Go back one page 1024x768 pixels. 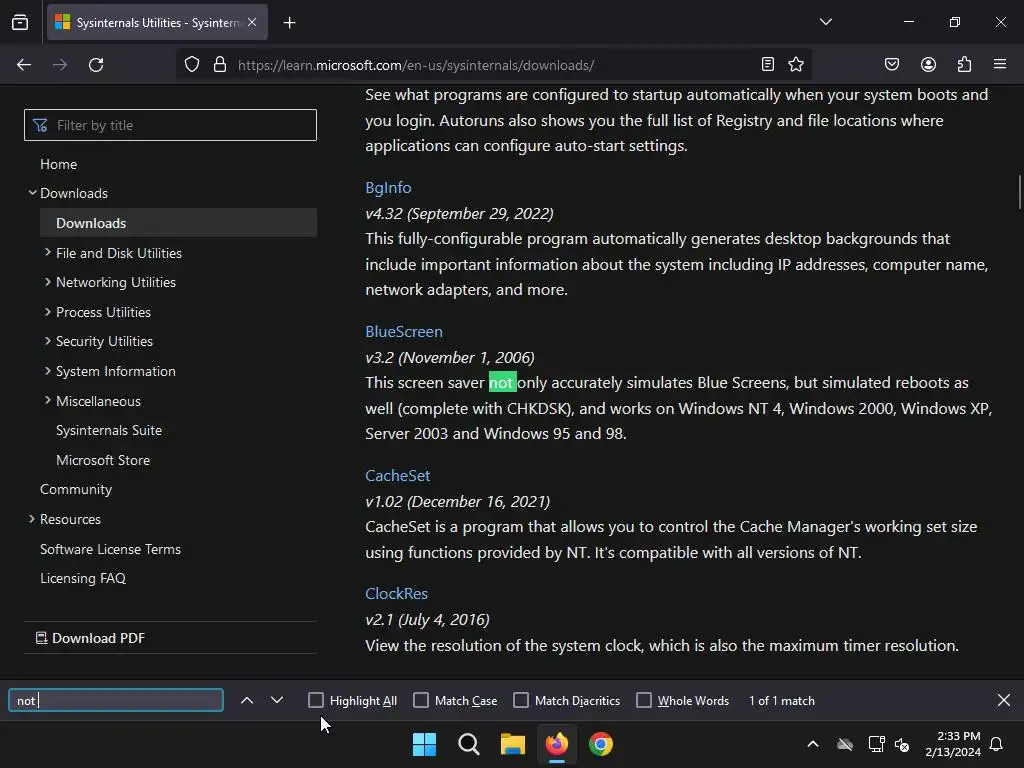pos(24,65)
